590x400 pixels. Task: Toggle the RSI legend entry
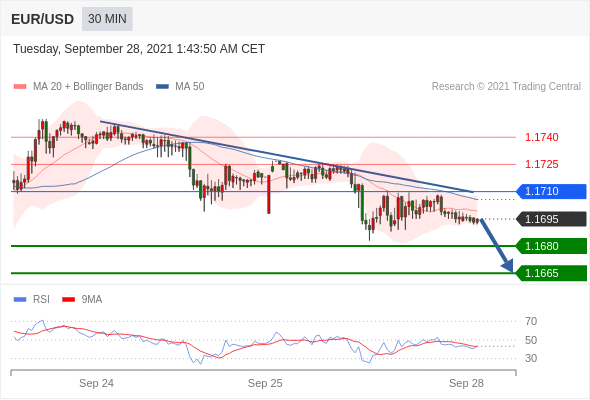tap(32, 300)
